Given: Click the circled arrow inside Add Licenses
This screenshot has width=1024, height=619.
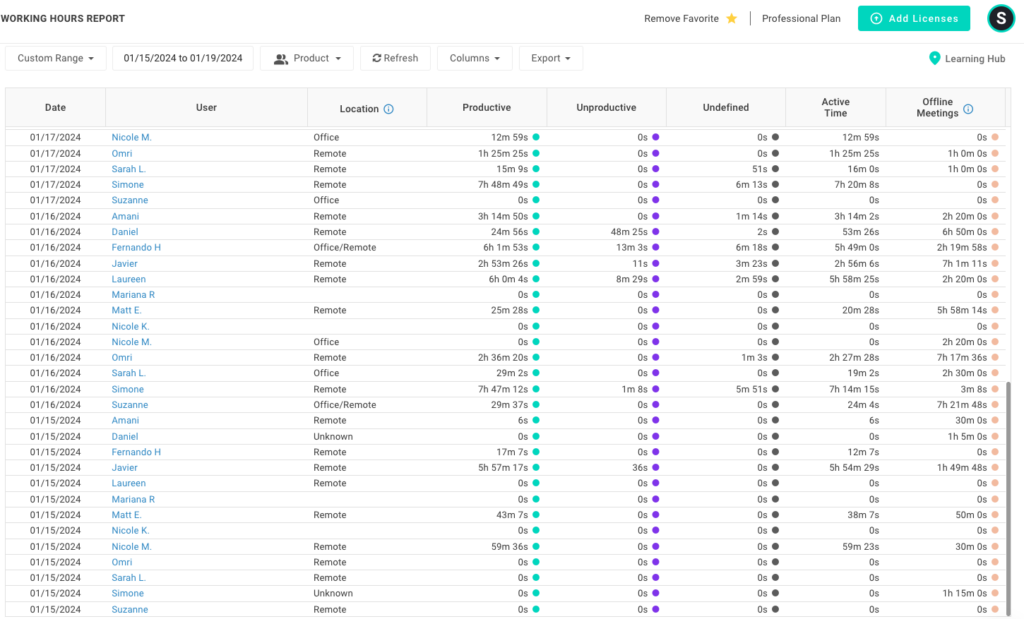Looking at the screenshot, I should pyautogui.click(x=878, y=18).
